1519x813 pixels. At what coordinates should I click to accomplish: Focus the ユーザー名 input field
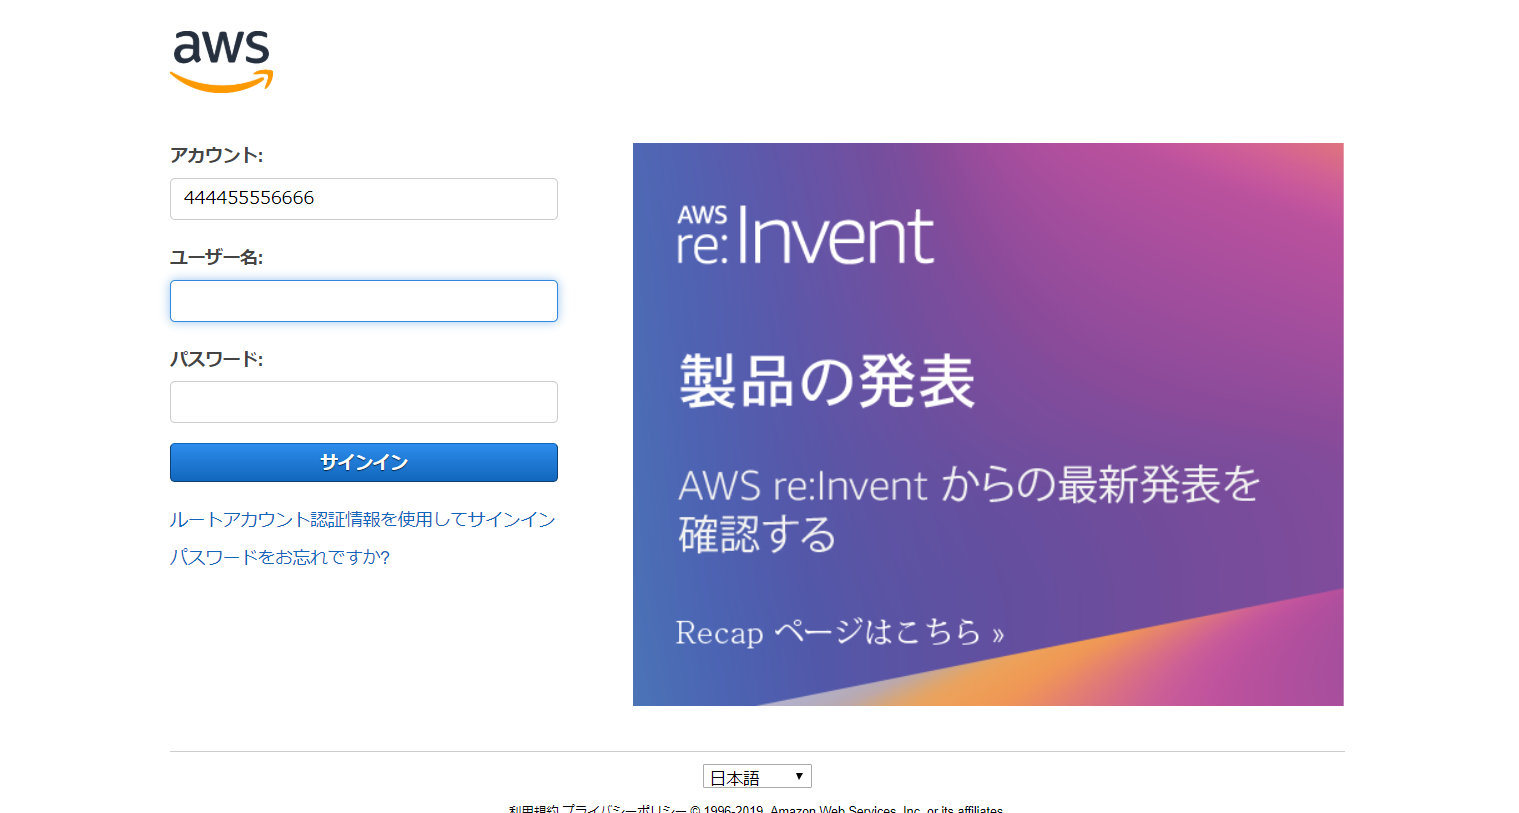click(x=363, y=301)
